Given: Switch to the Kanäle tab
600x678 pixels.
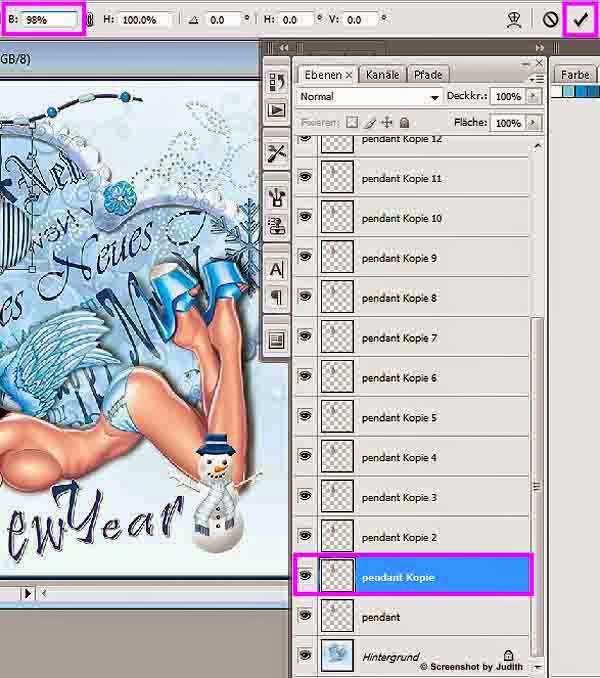Looking at the screenshot, I should (x=383, y=75).
